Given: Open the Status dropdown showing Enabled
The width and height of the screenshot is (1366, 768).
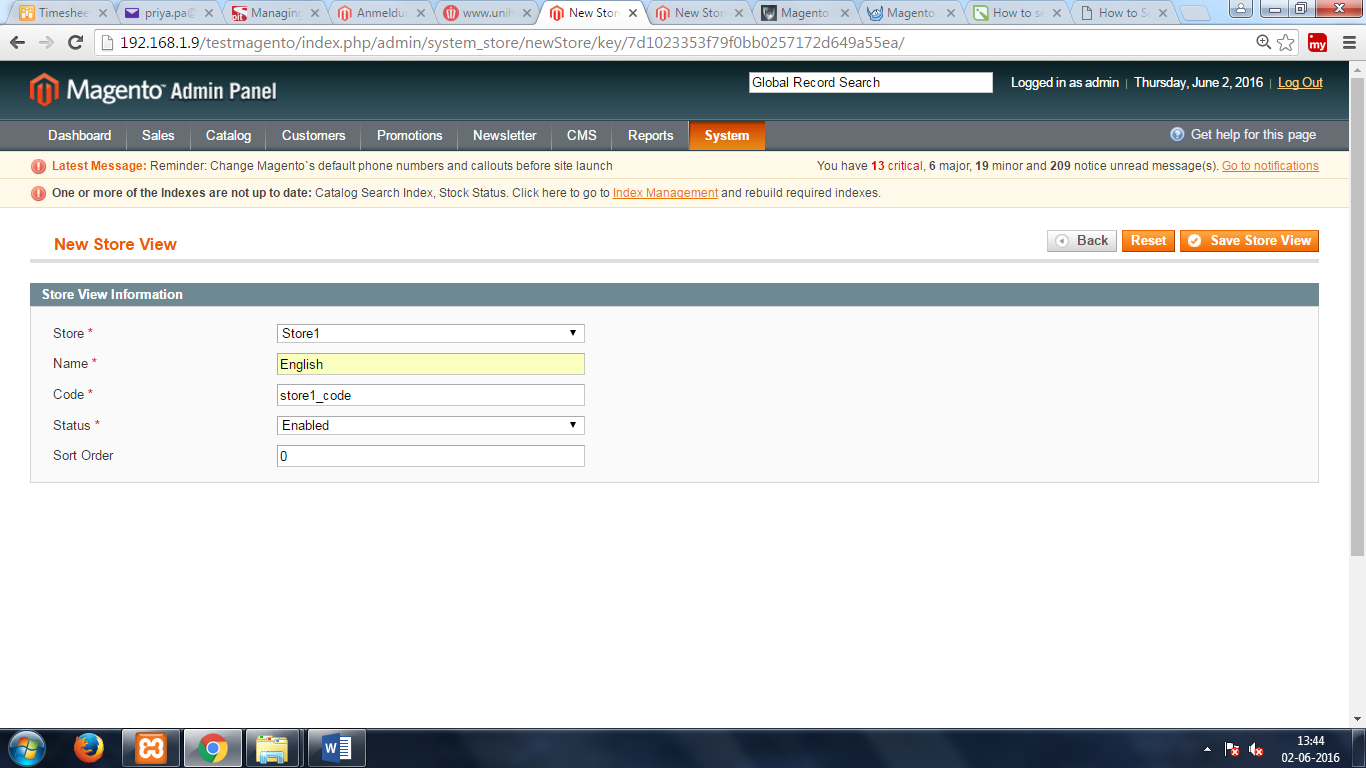Looking at the screenshot, I should pos(431,425).
